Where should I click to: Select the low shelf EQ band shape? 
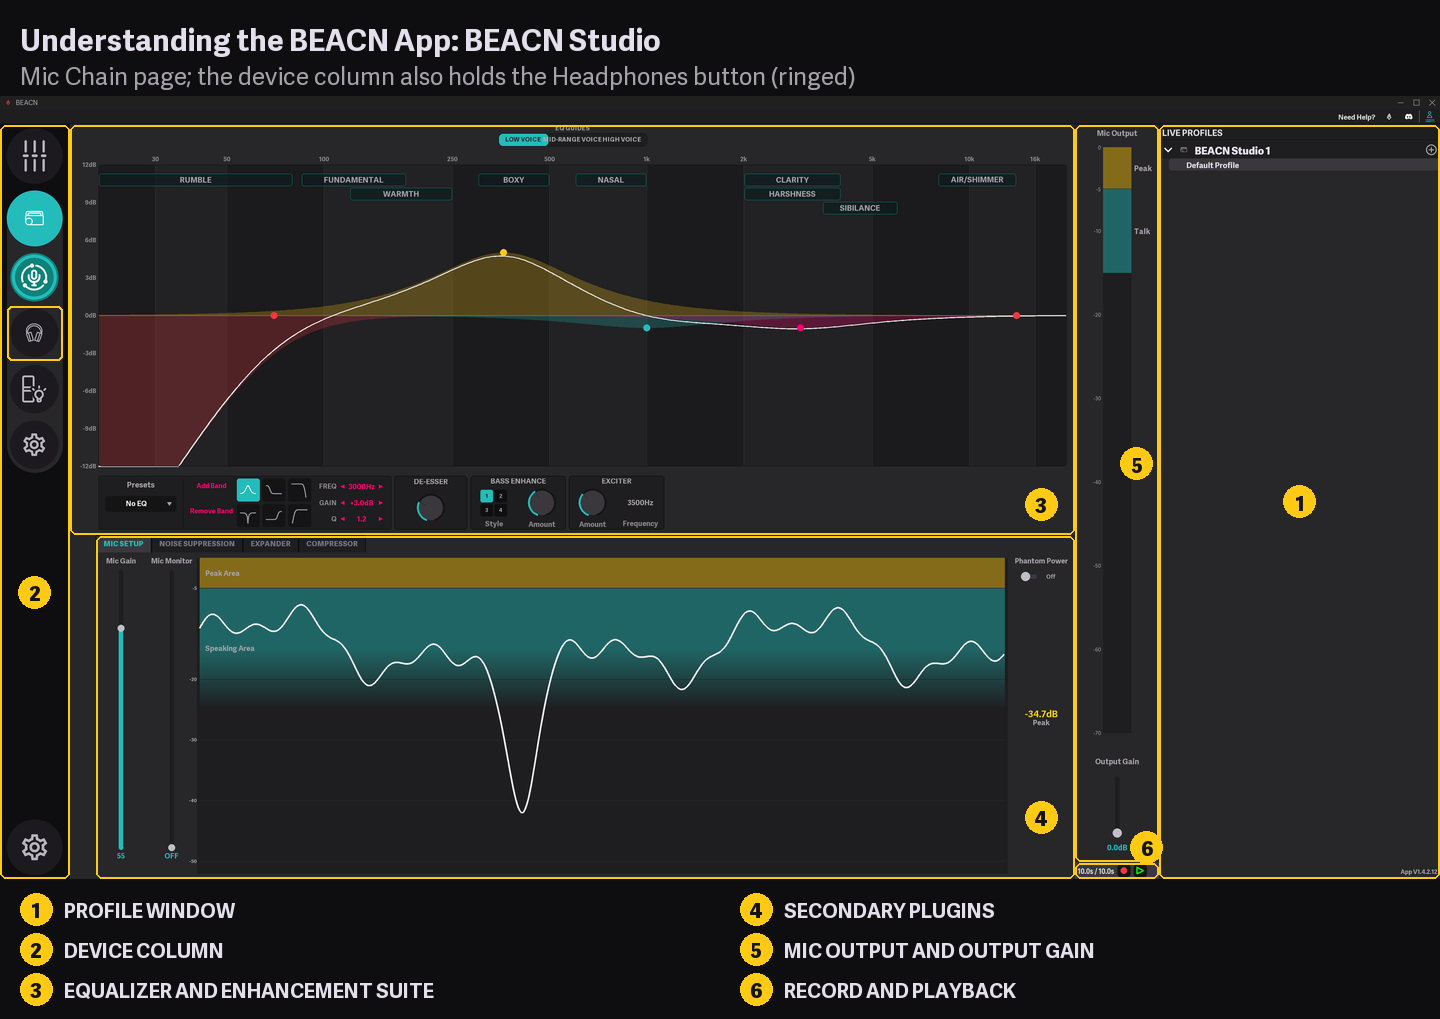[274, 490]
